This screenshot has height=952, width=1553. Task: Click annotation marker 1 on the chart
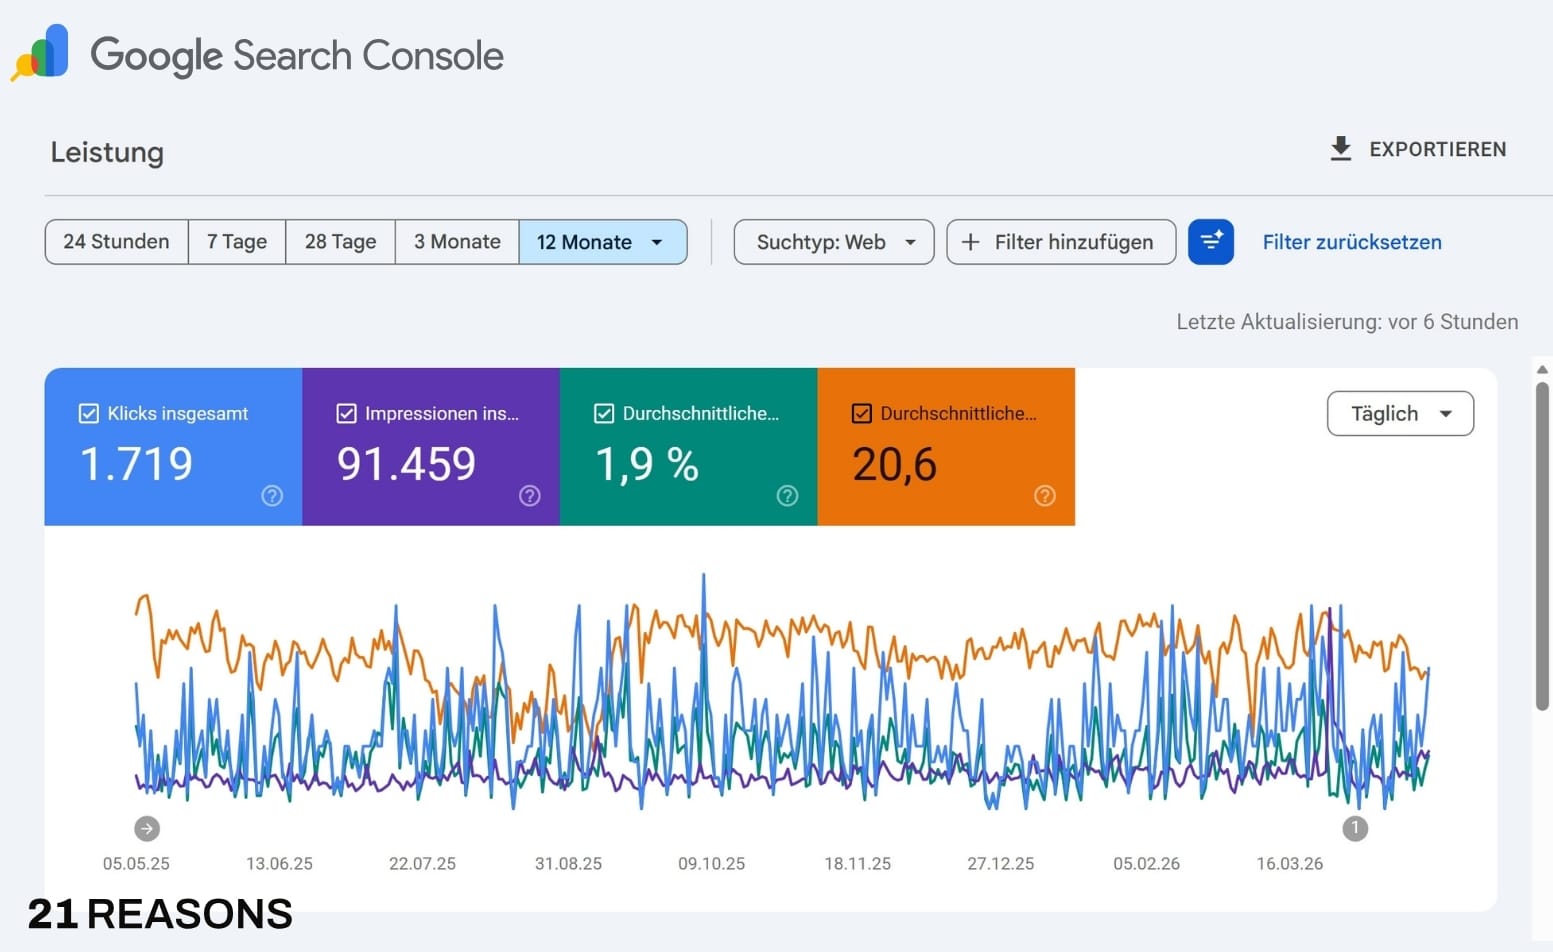click(1355, 828)
